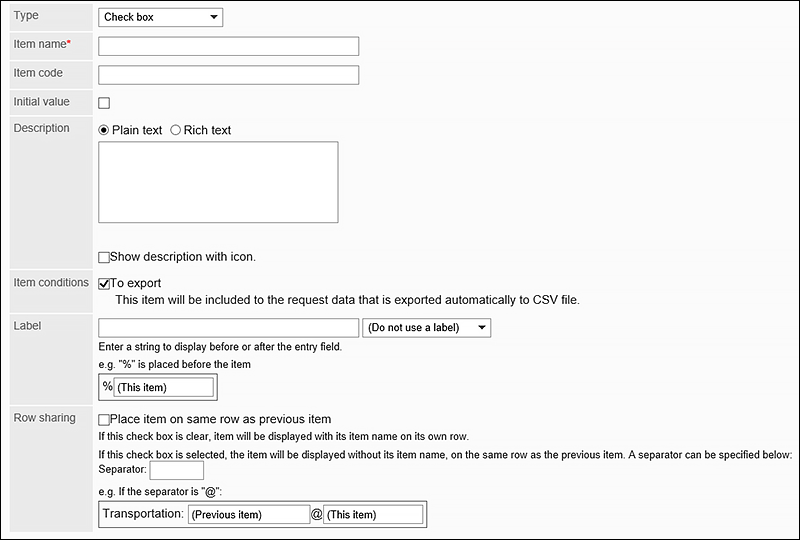Click the 'Enter a string to display' hint
Viewport: 800px width, 540px height.
click(220, 347)
